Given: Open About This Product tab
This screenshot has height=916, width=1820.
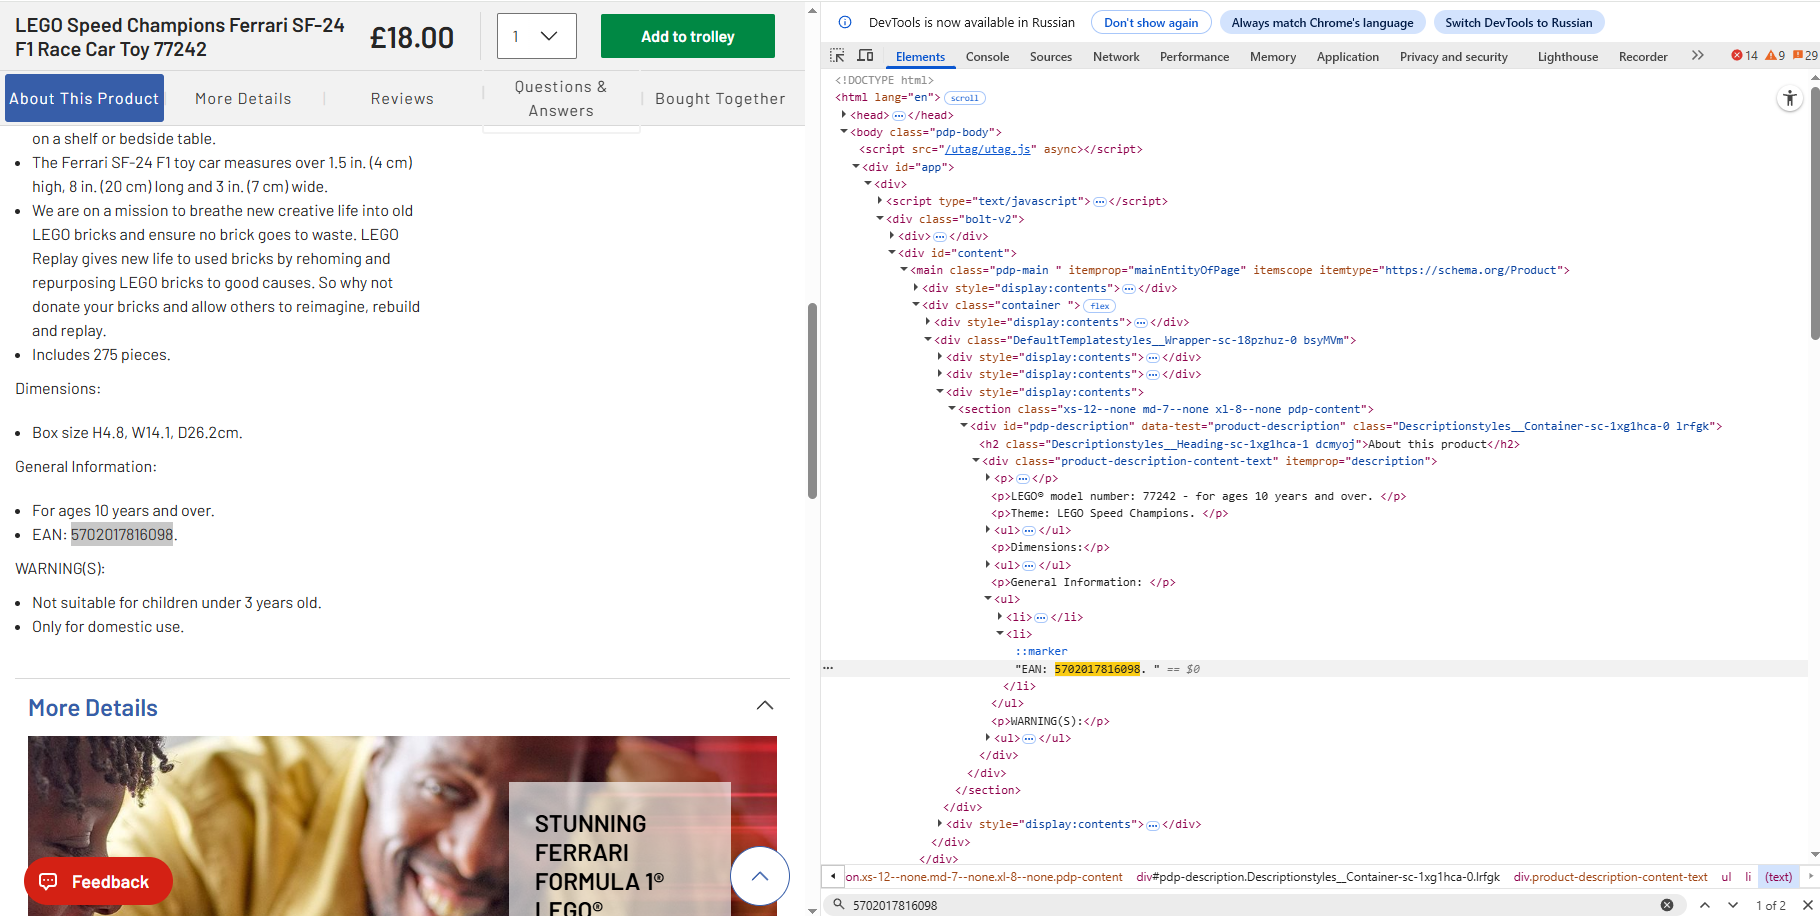Looking at the screenshot, I should [84, 98].
